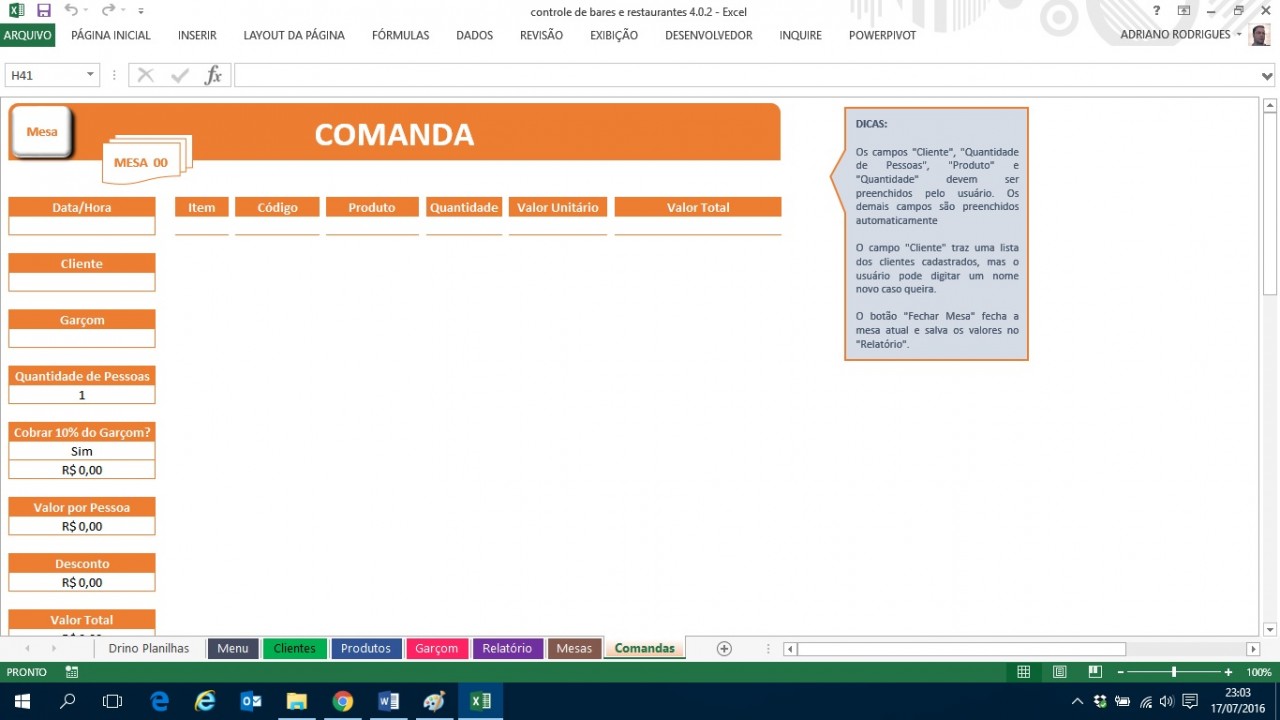Open the FÓRMULAS ribbon tab
Screen dimensions: 1280x720
(x=400, y=35)
